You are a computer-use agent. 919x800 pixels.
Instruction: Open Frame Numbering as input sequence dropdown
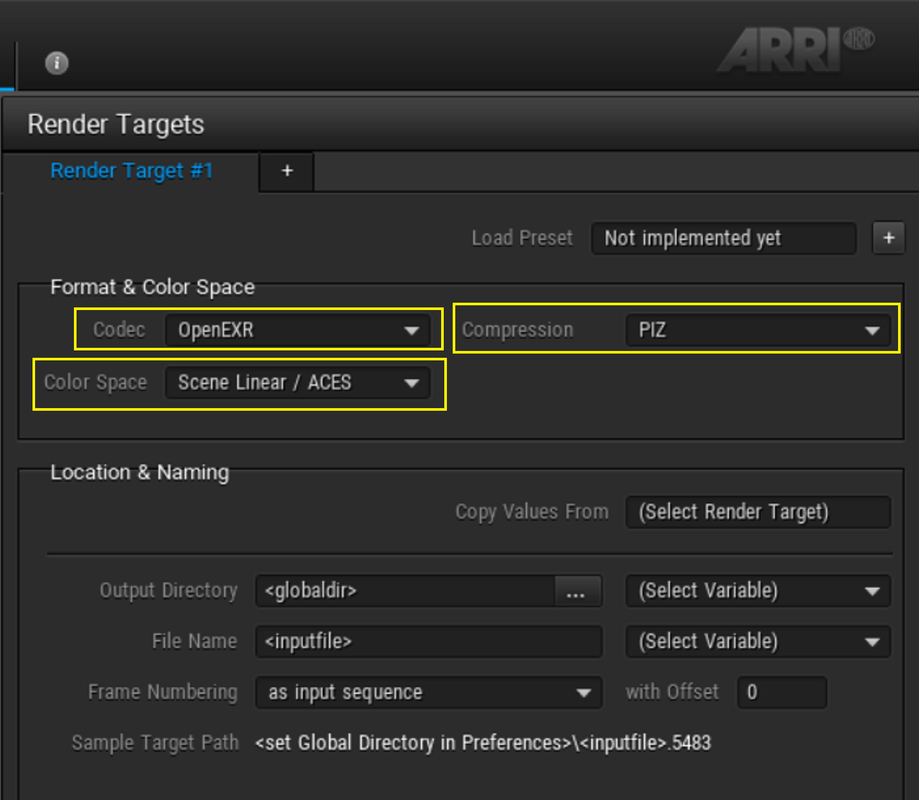click(429, 692)
